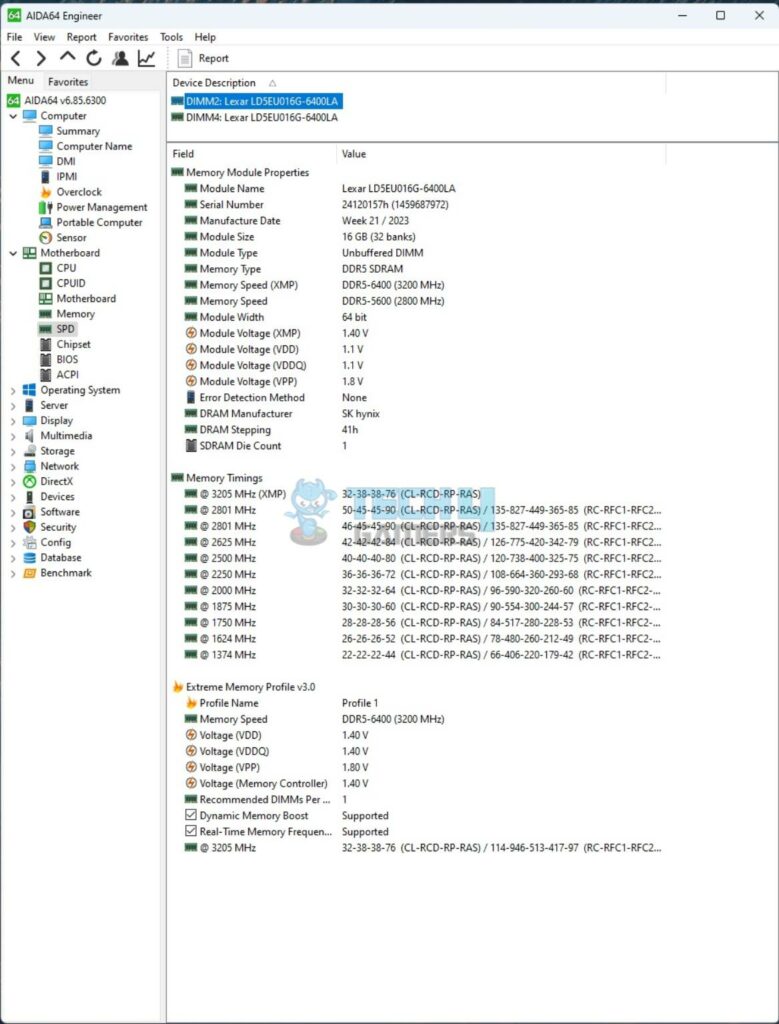Expand the Network tree node

[13, 467]
